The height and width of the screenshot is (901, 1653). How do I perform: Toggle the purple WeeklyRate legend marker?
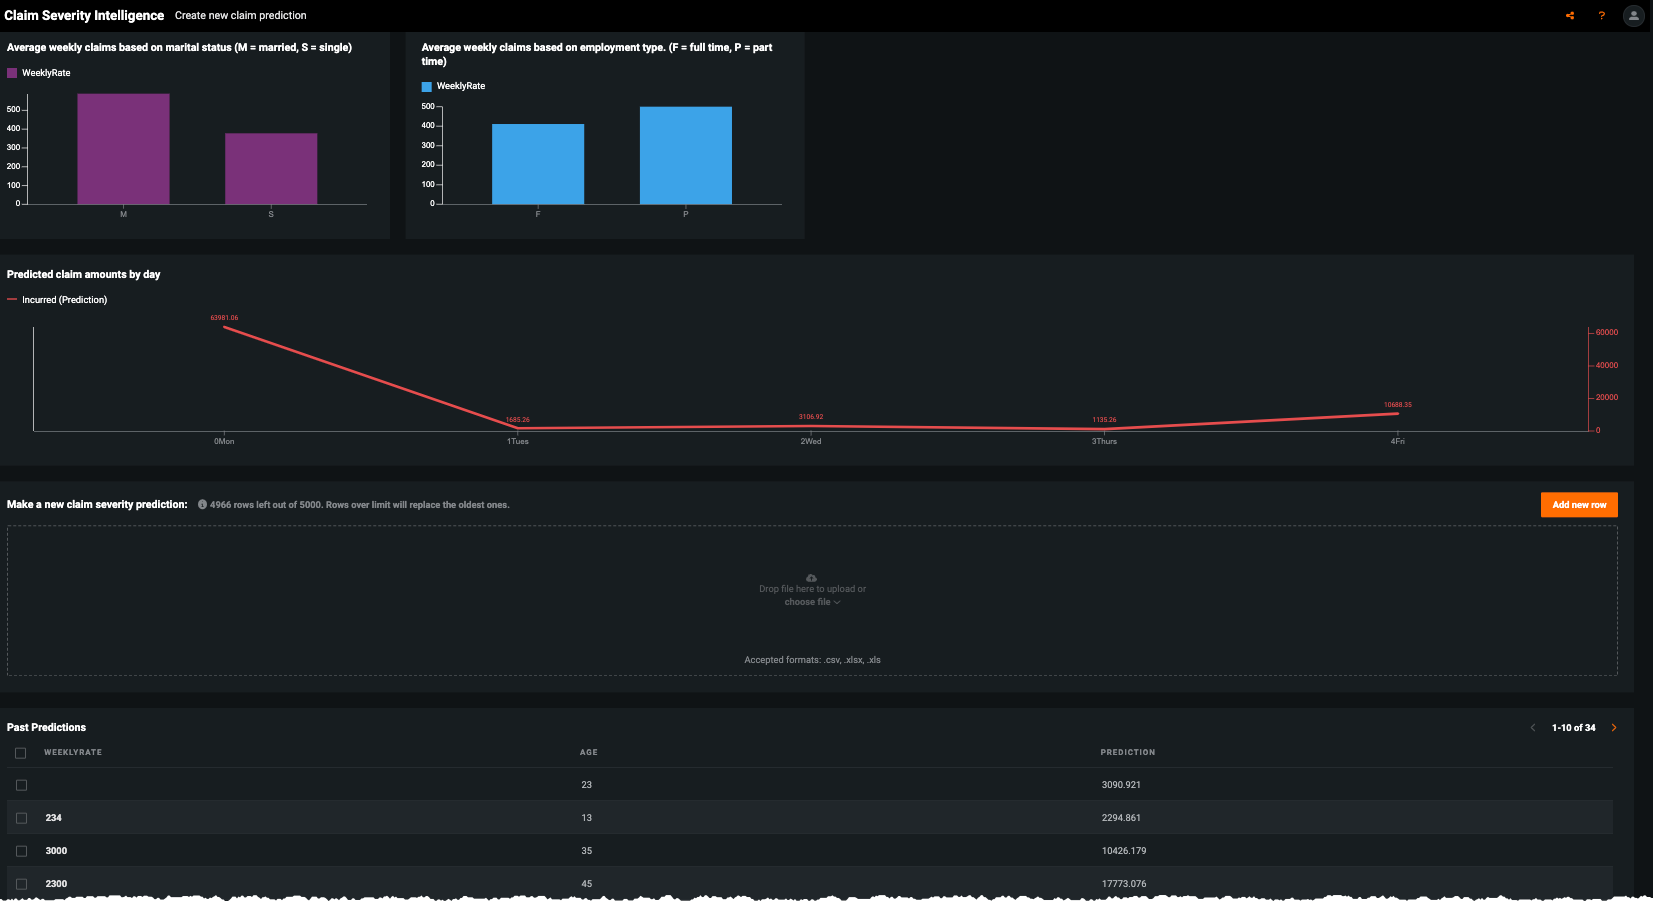12,73
